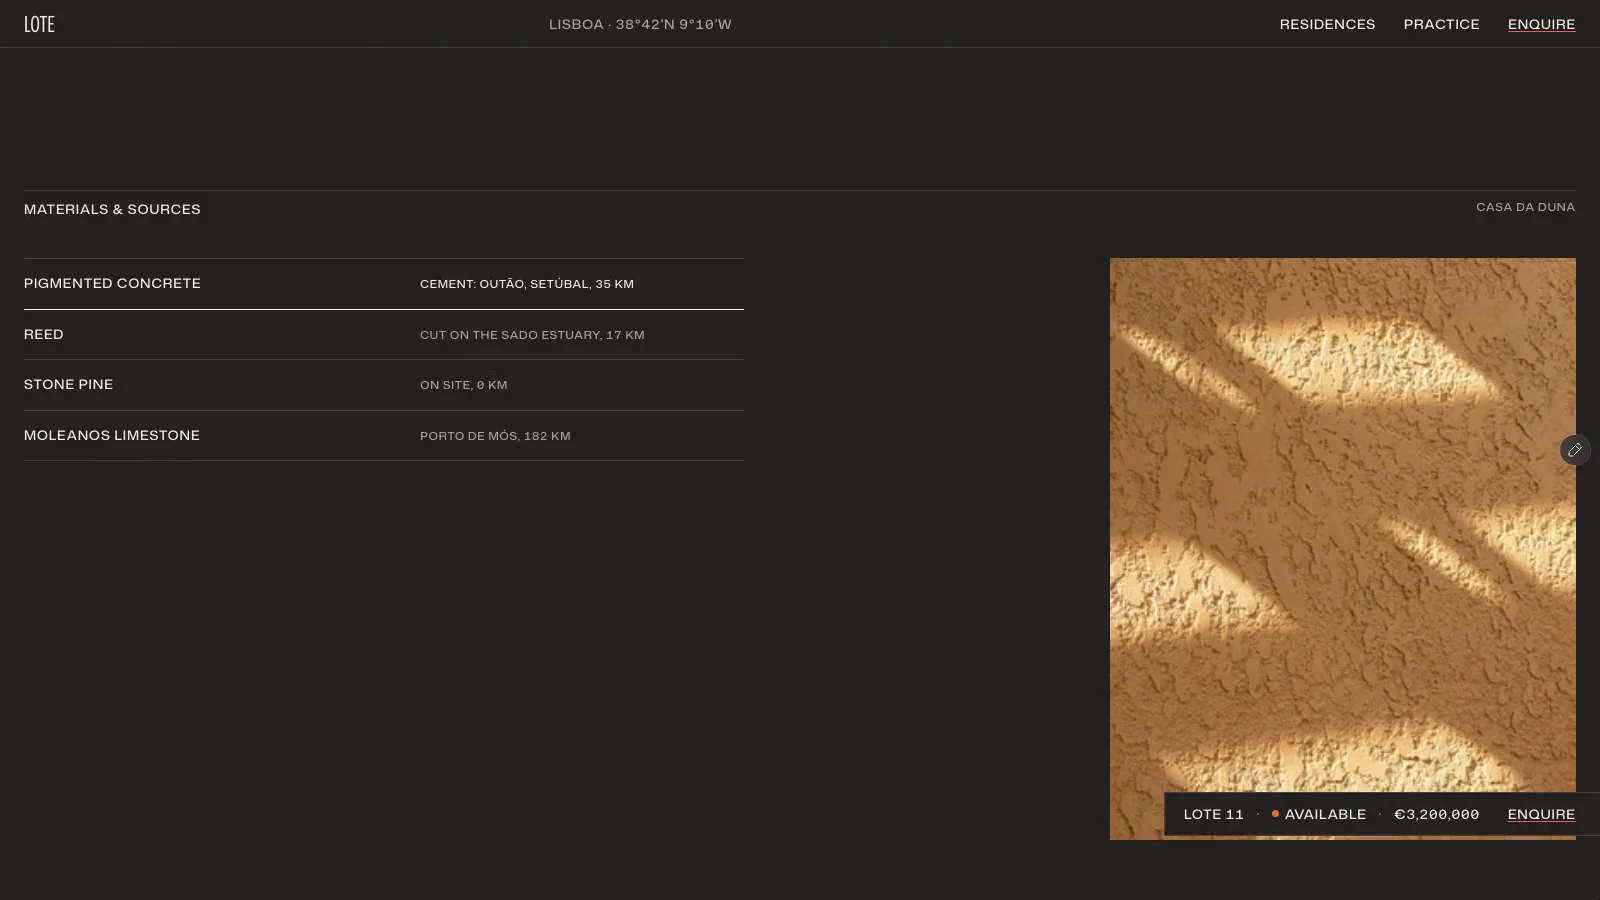The width and height of the screenshot is (1600, 900).
Task: Click the Casa da Duna label
Action: pos(1525,207)
